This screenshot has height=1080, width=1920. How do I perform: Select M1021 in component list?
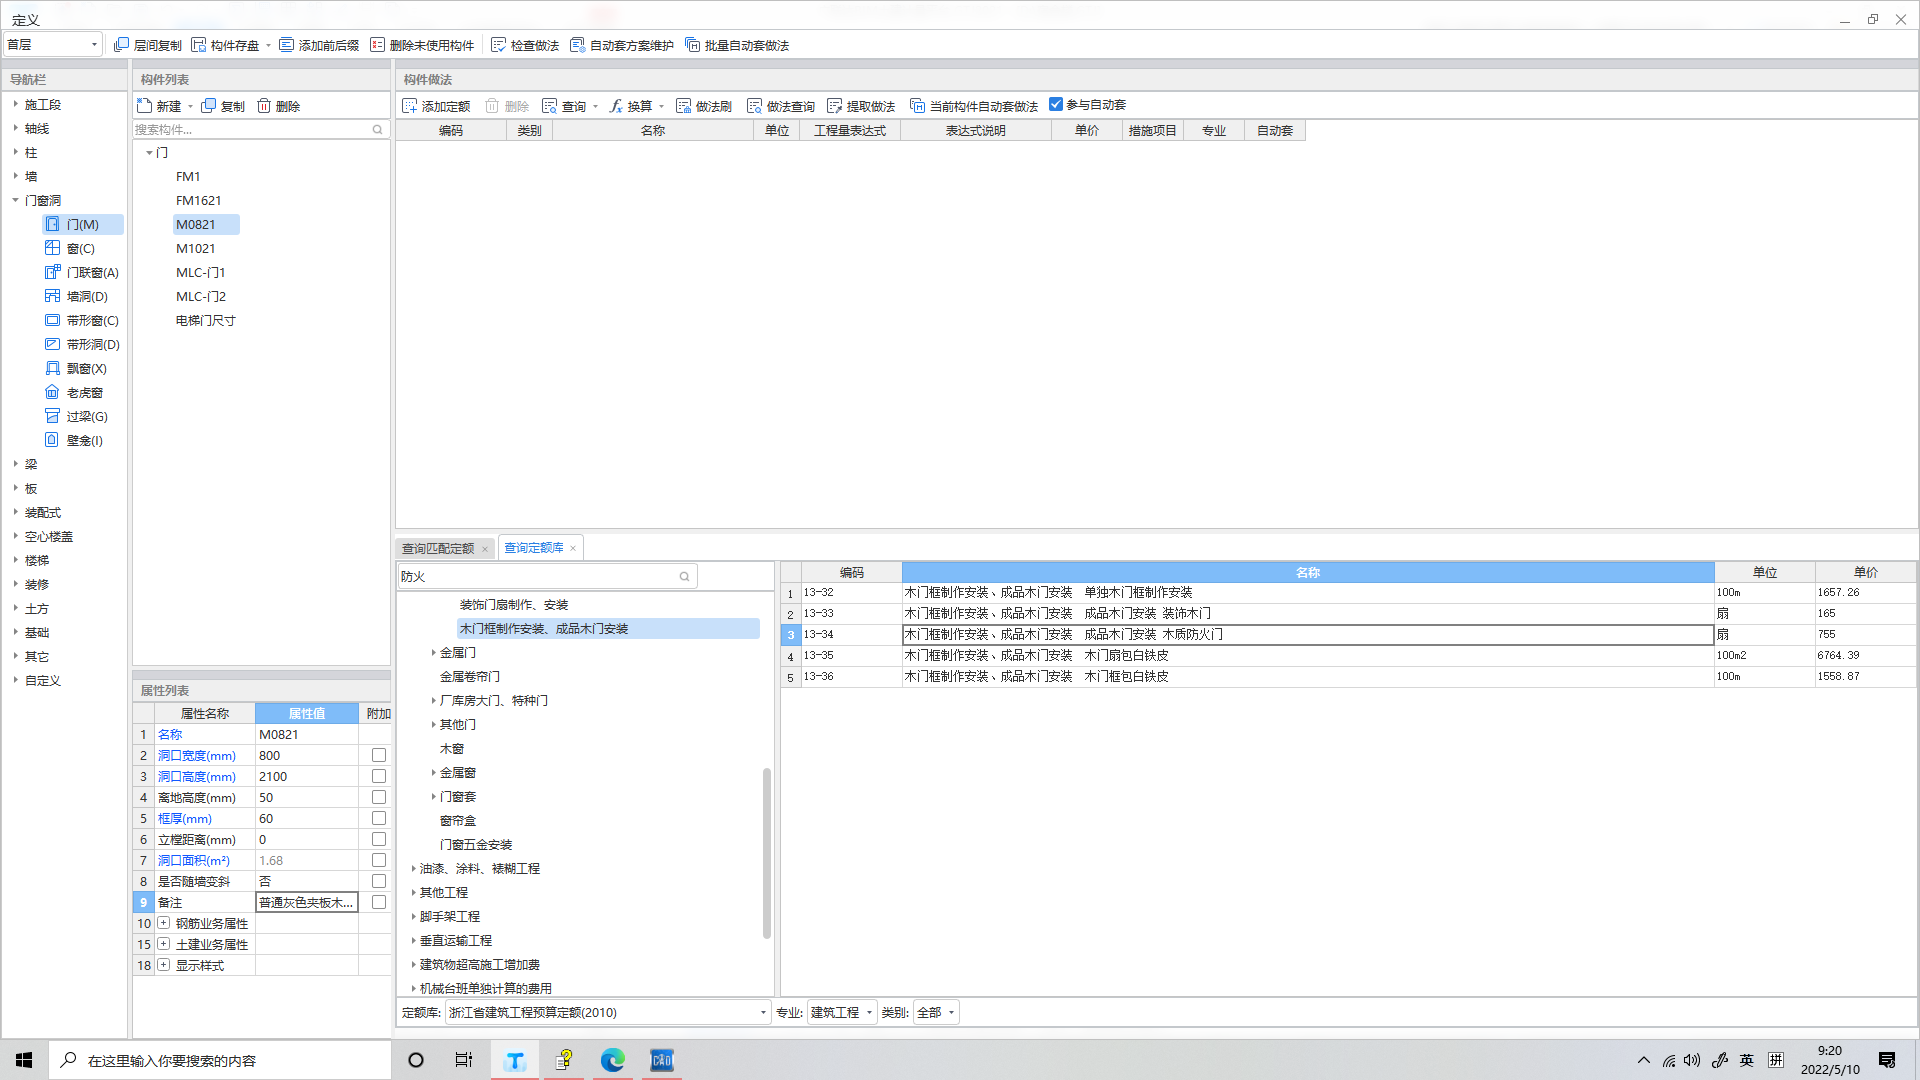[x=196, y=248]
